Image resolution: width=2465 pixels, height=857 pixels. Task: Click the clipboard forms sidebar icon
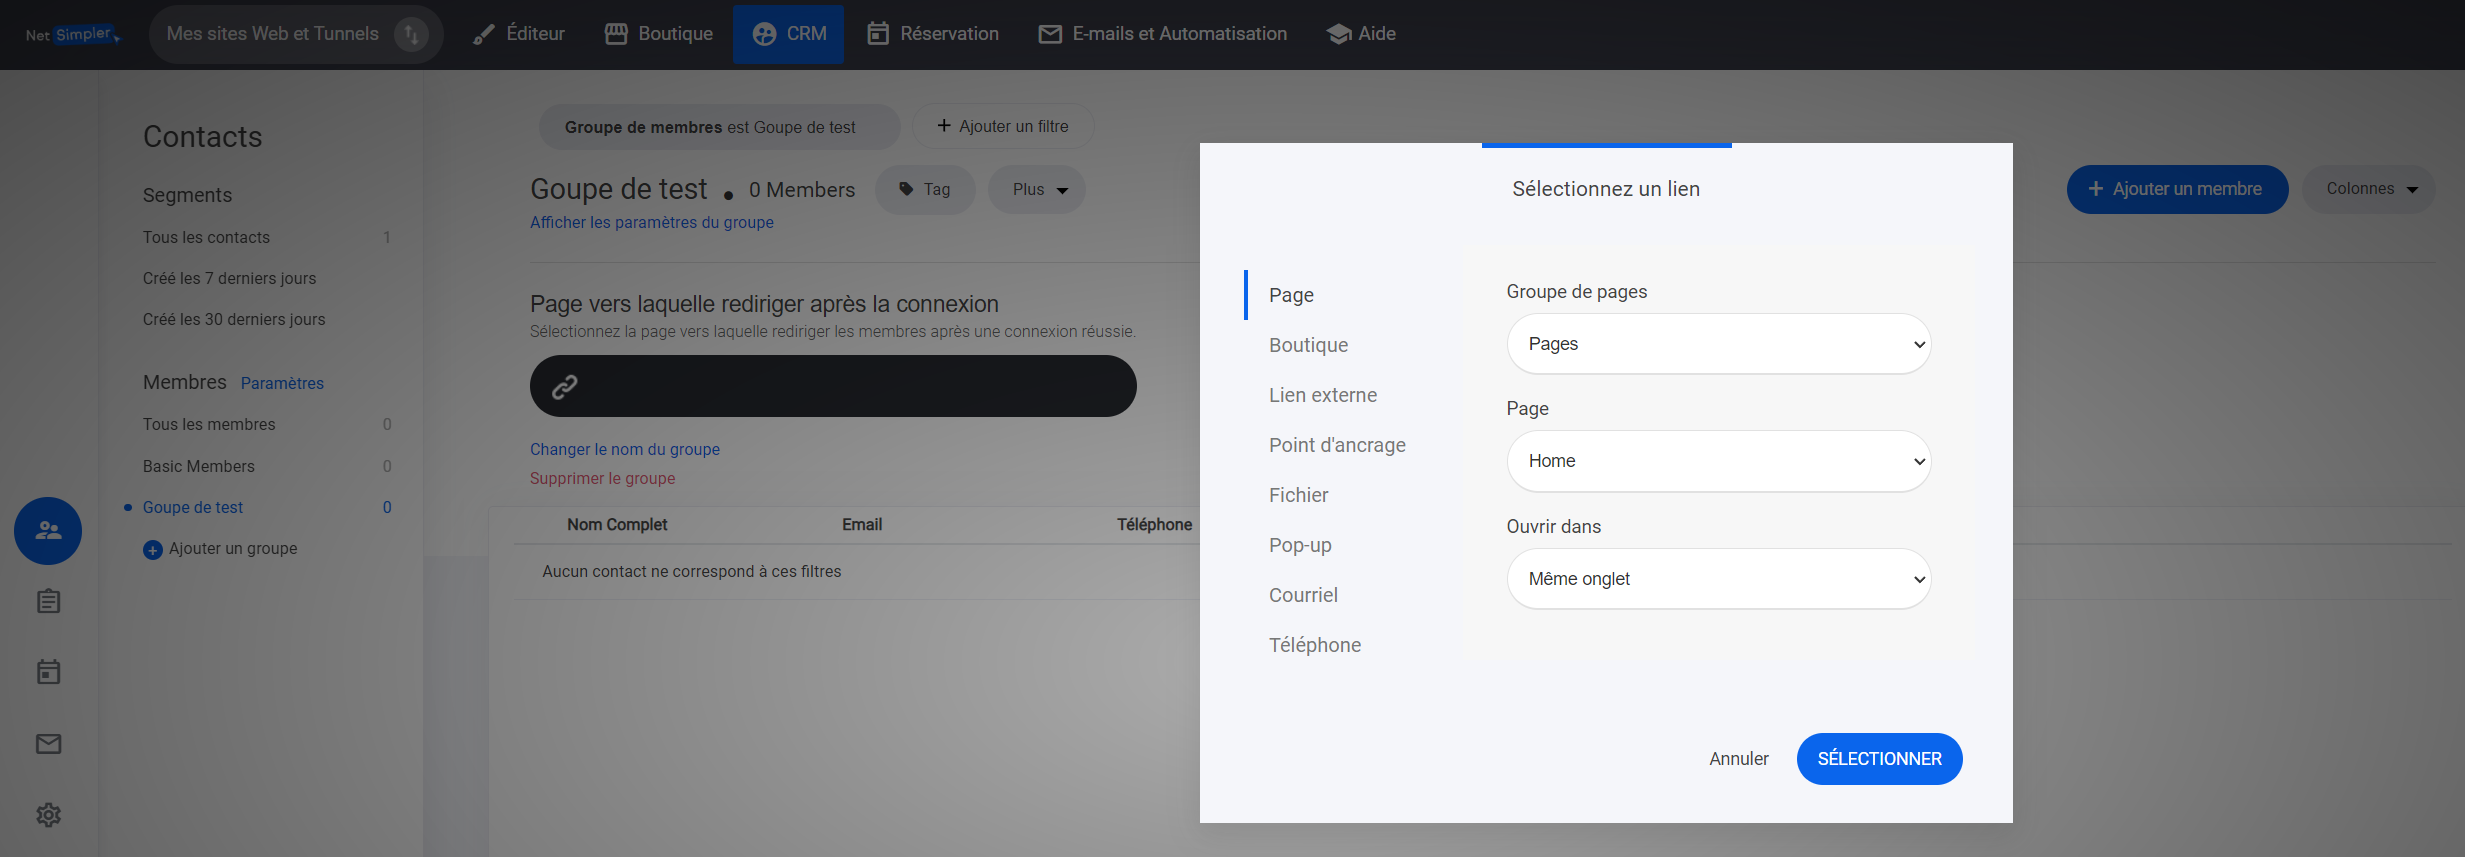pos(48,601)
